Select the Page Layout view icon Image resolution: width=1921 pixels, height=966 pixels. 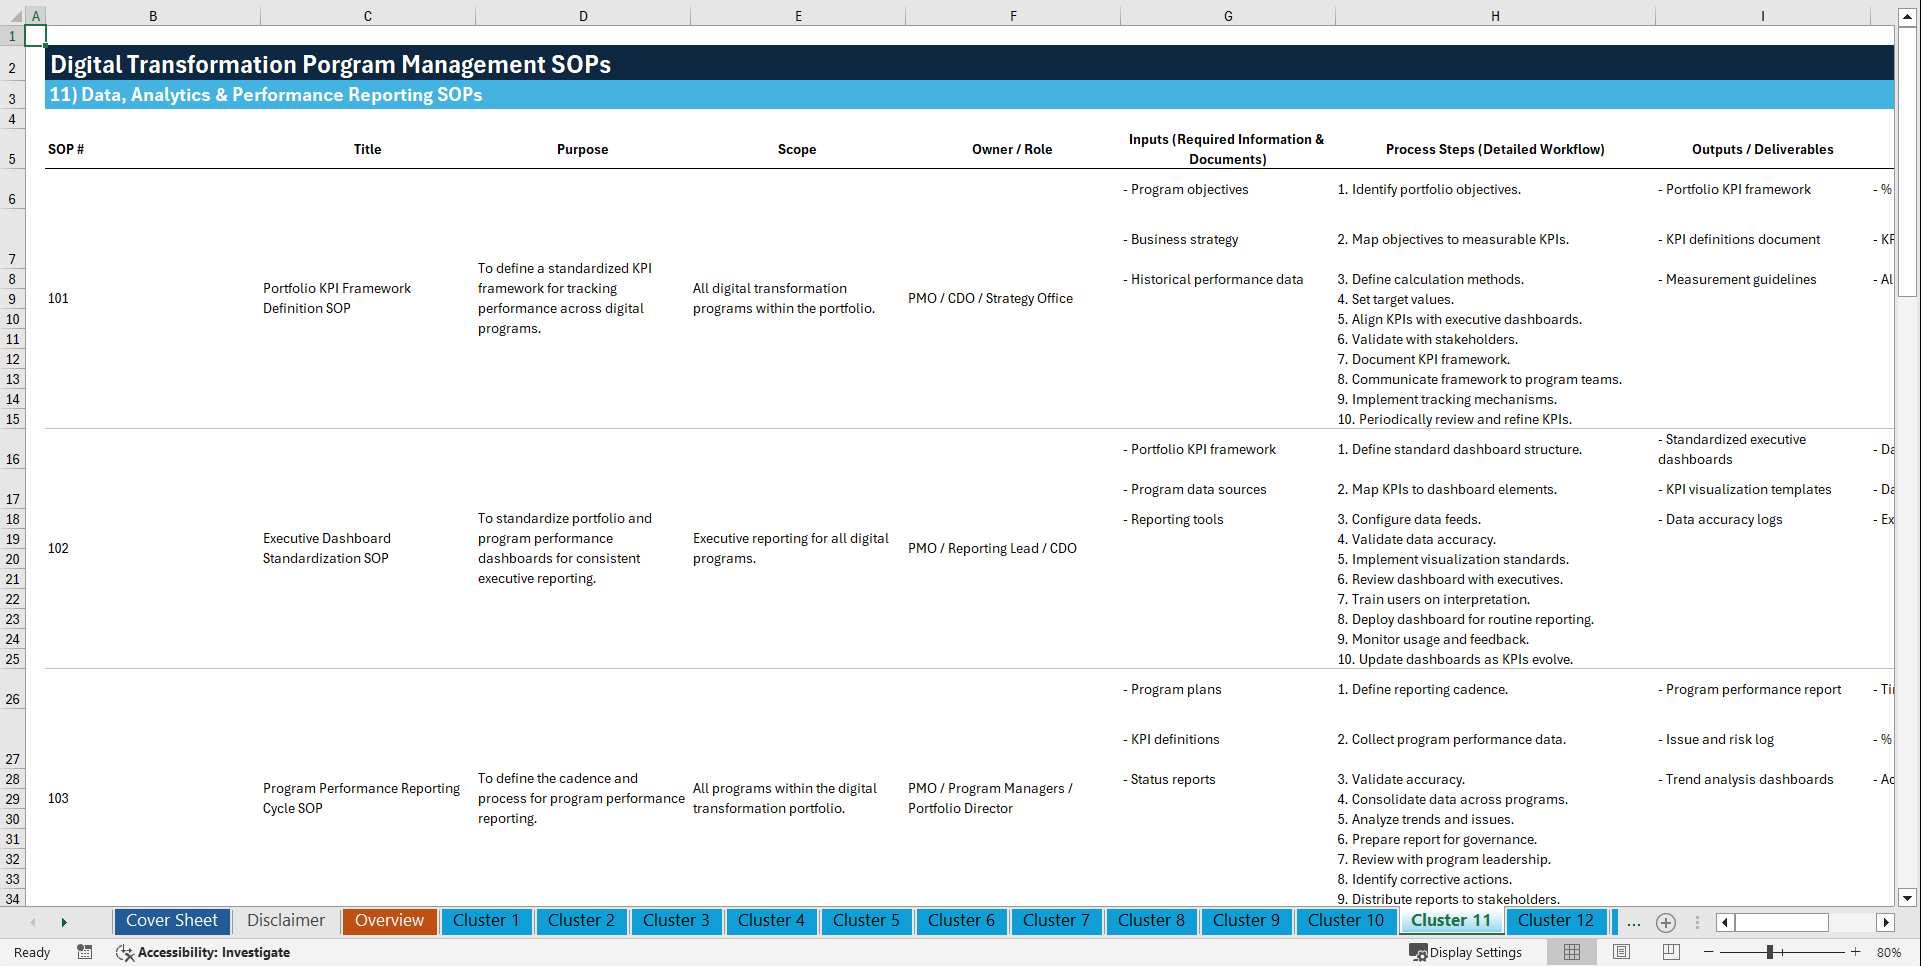pos(1621,952)
